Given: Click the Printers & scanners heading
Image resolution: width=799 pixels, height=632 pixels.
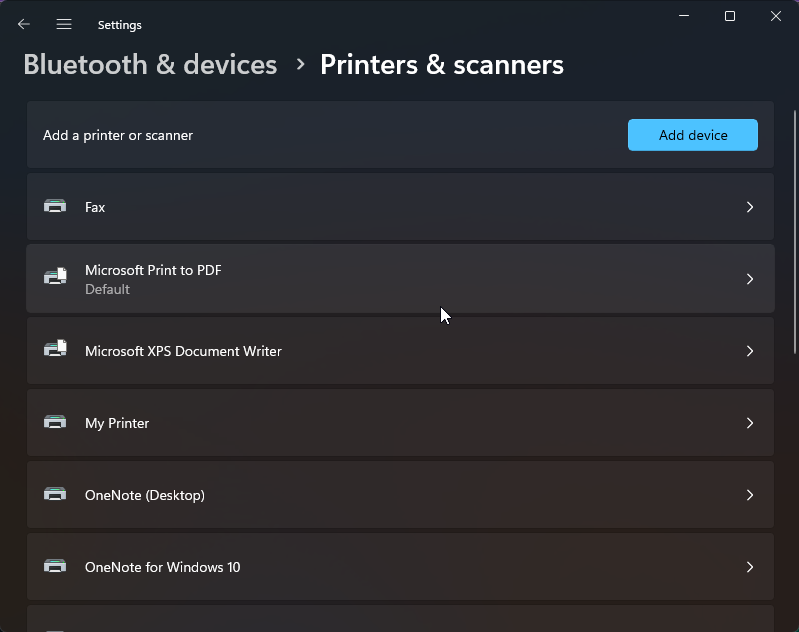Looking at the screenshot, I should 442,65.
